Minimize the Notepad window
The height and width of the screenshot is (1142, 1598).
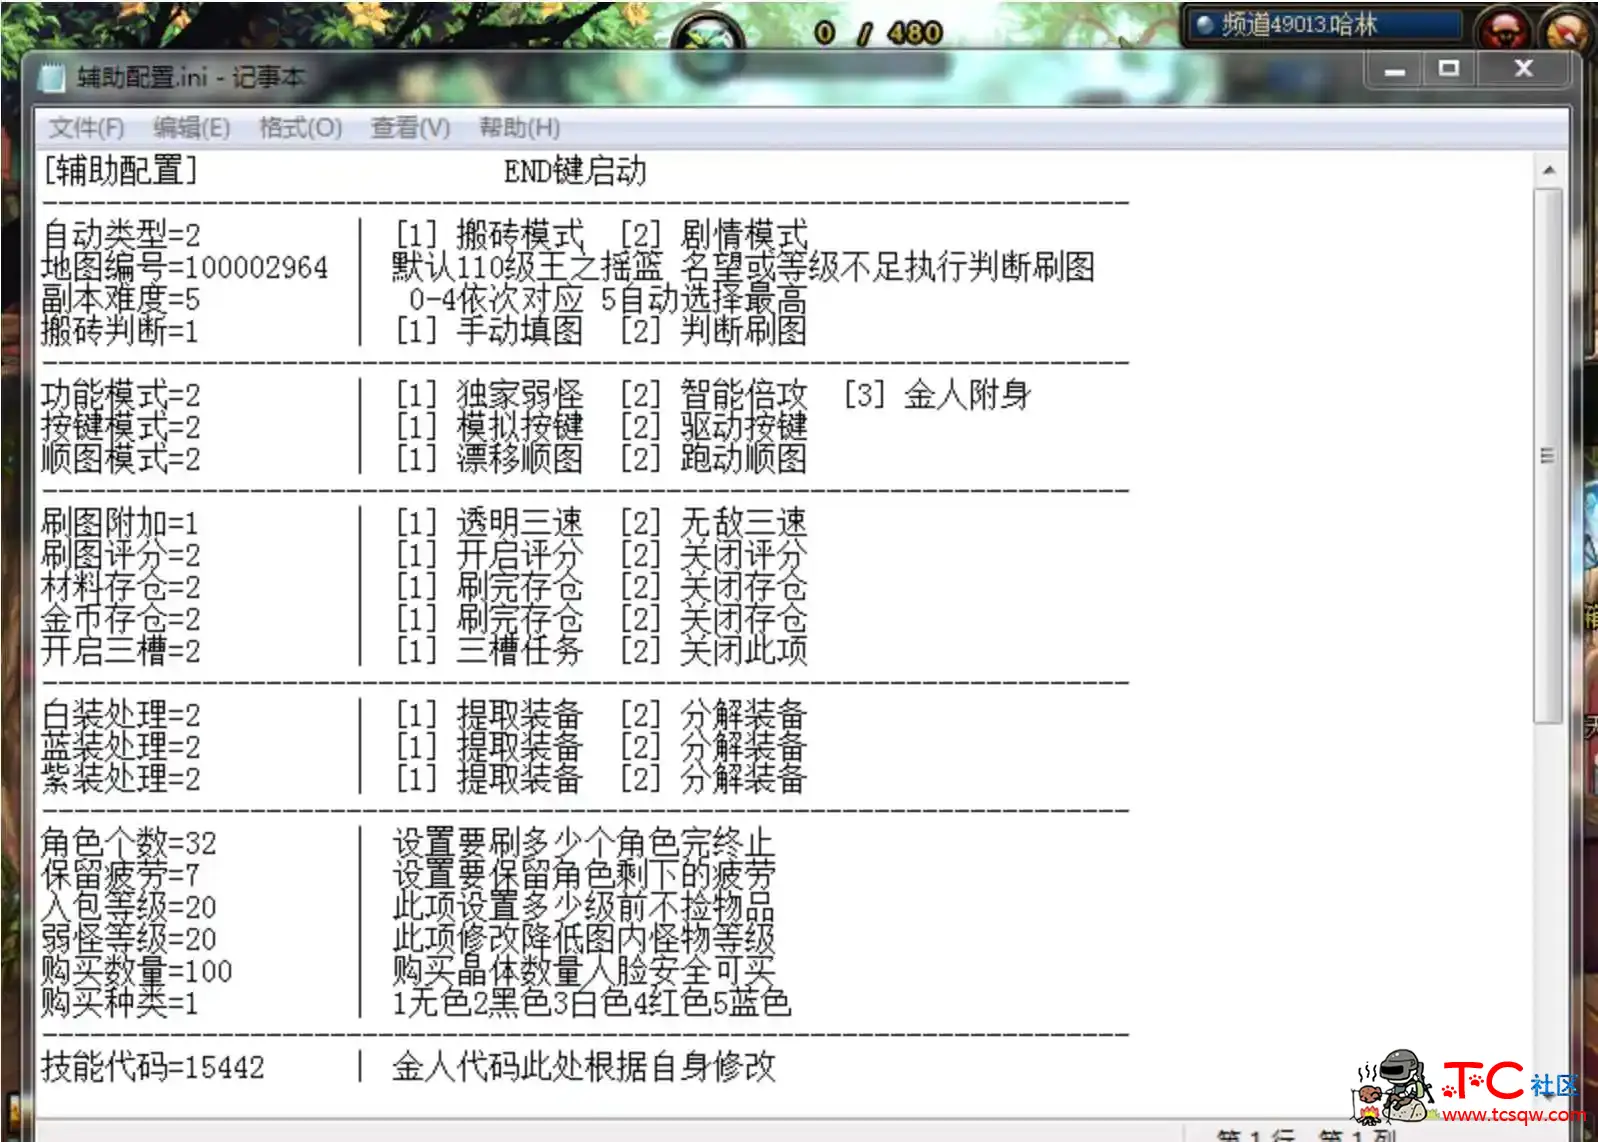1395,69
